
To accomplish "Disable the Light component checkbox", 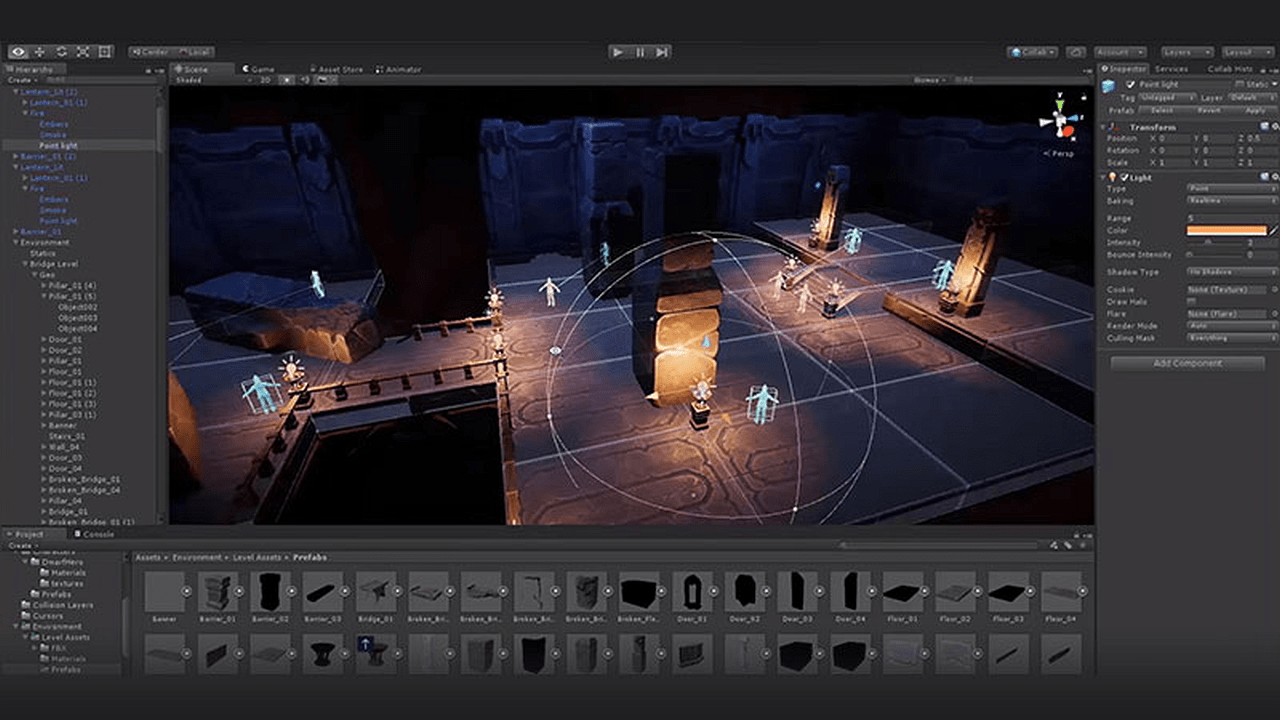I will [x=1124, y=177].
